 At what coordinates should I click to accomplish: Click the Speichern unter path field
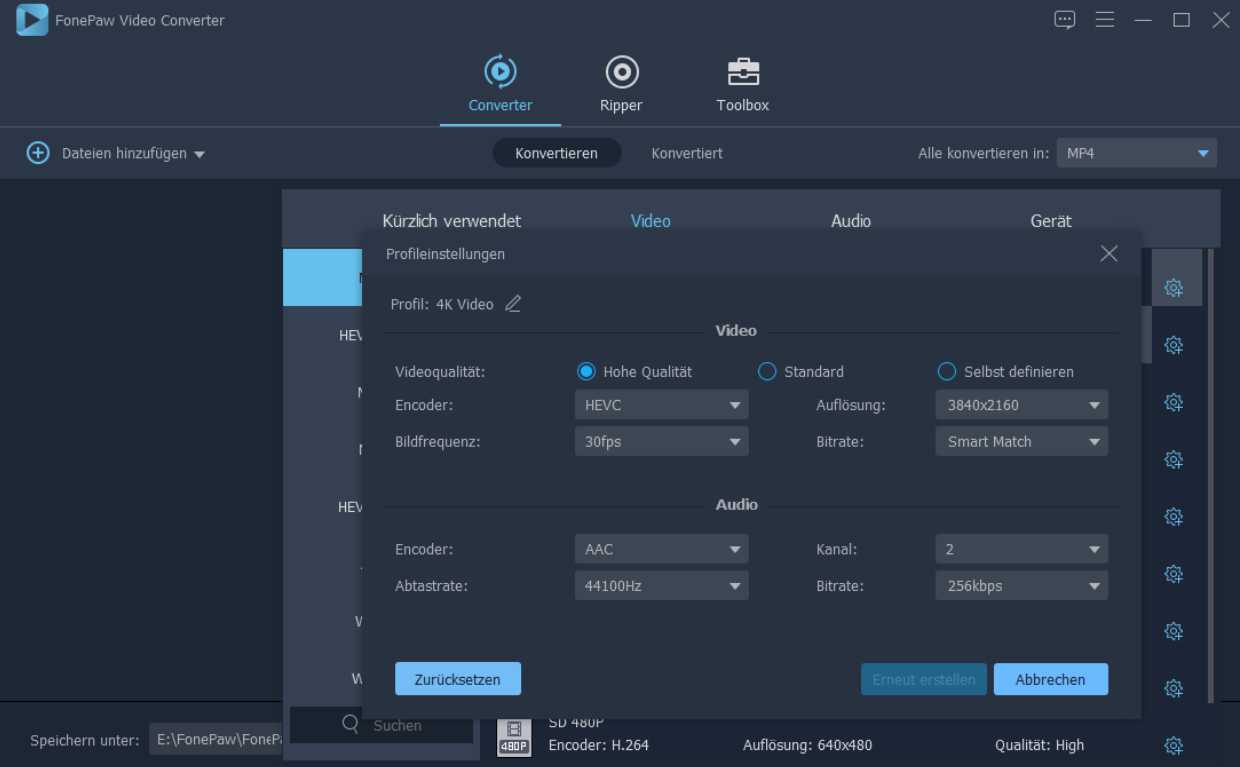[216, 740]
